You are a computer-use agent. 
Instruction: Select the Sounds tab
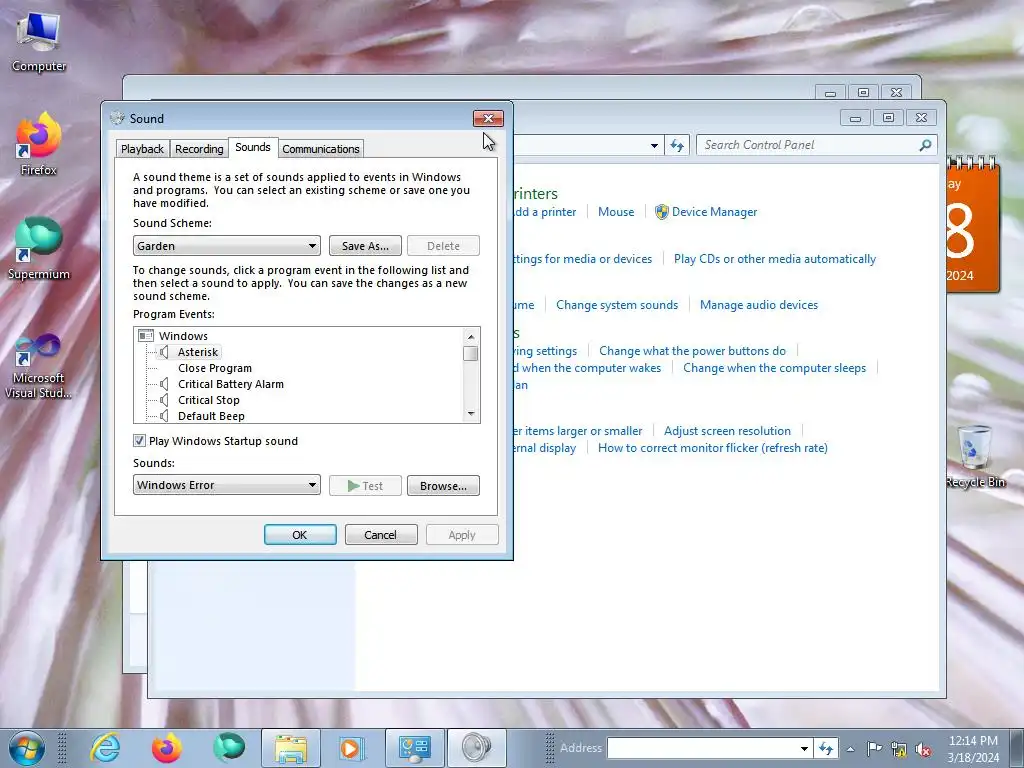(253, 148)
